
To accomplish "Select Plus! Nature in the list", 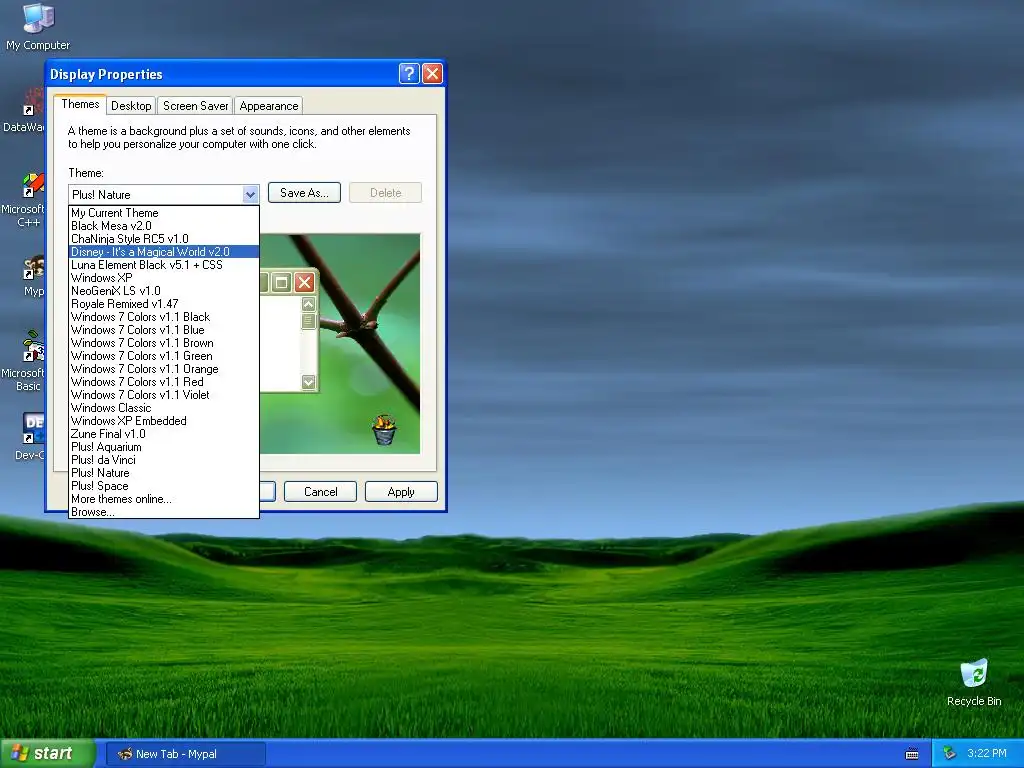I will (164, 473).
